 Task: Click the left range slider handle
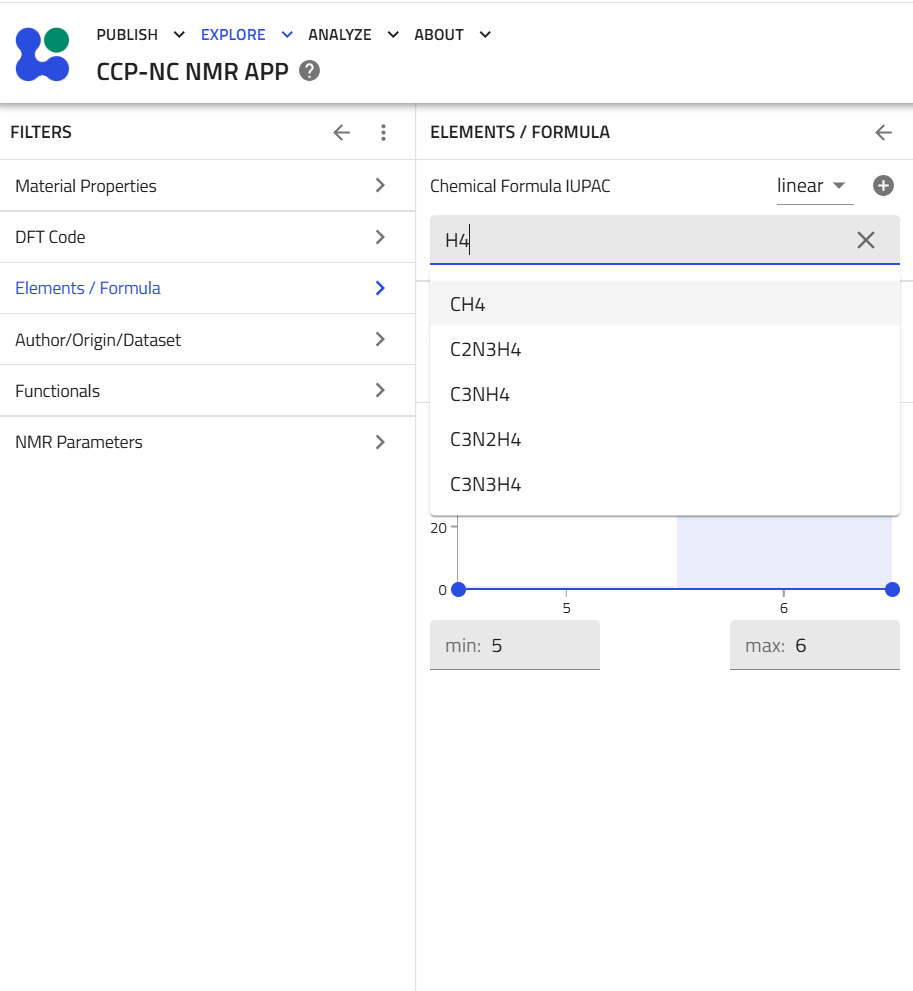pyautogui.click(x=459, y=590)
